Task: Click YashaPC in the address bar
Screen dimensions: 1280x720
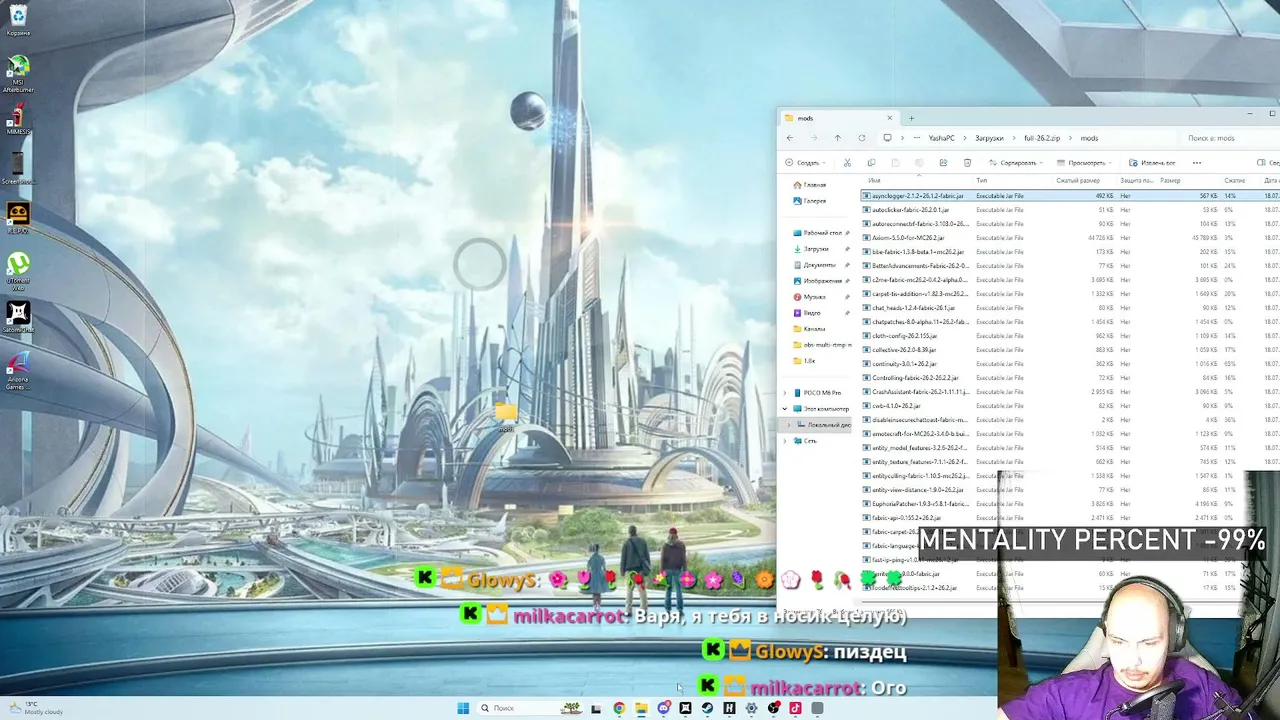Action: pyautogui.click(x=941, y=138)
